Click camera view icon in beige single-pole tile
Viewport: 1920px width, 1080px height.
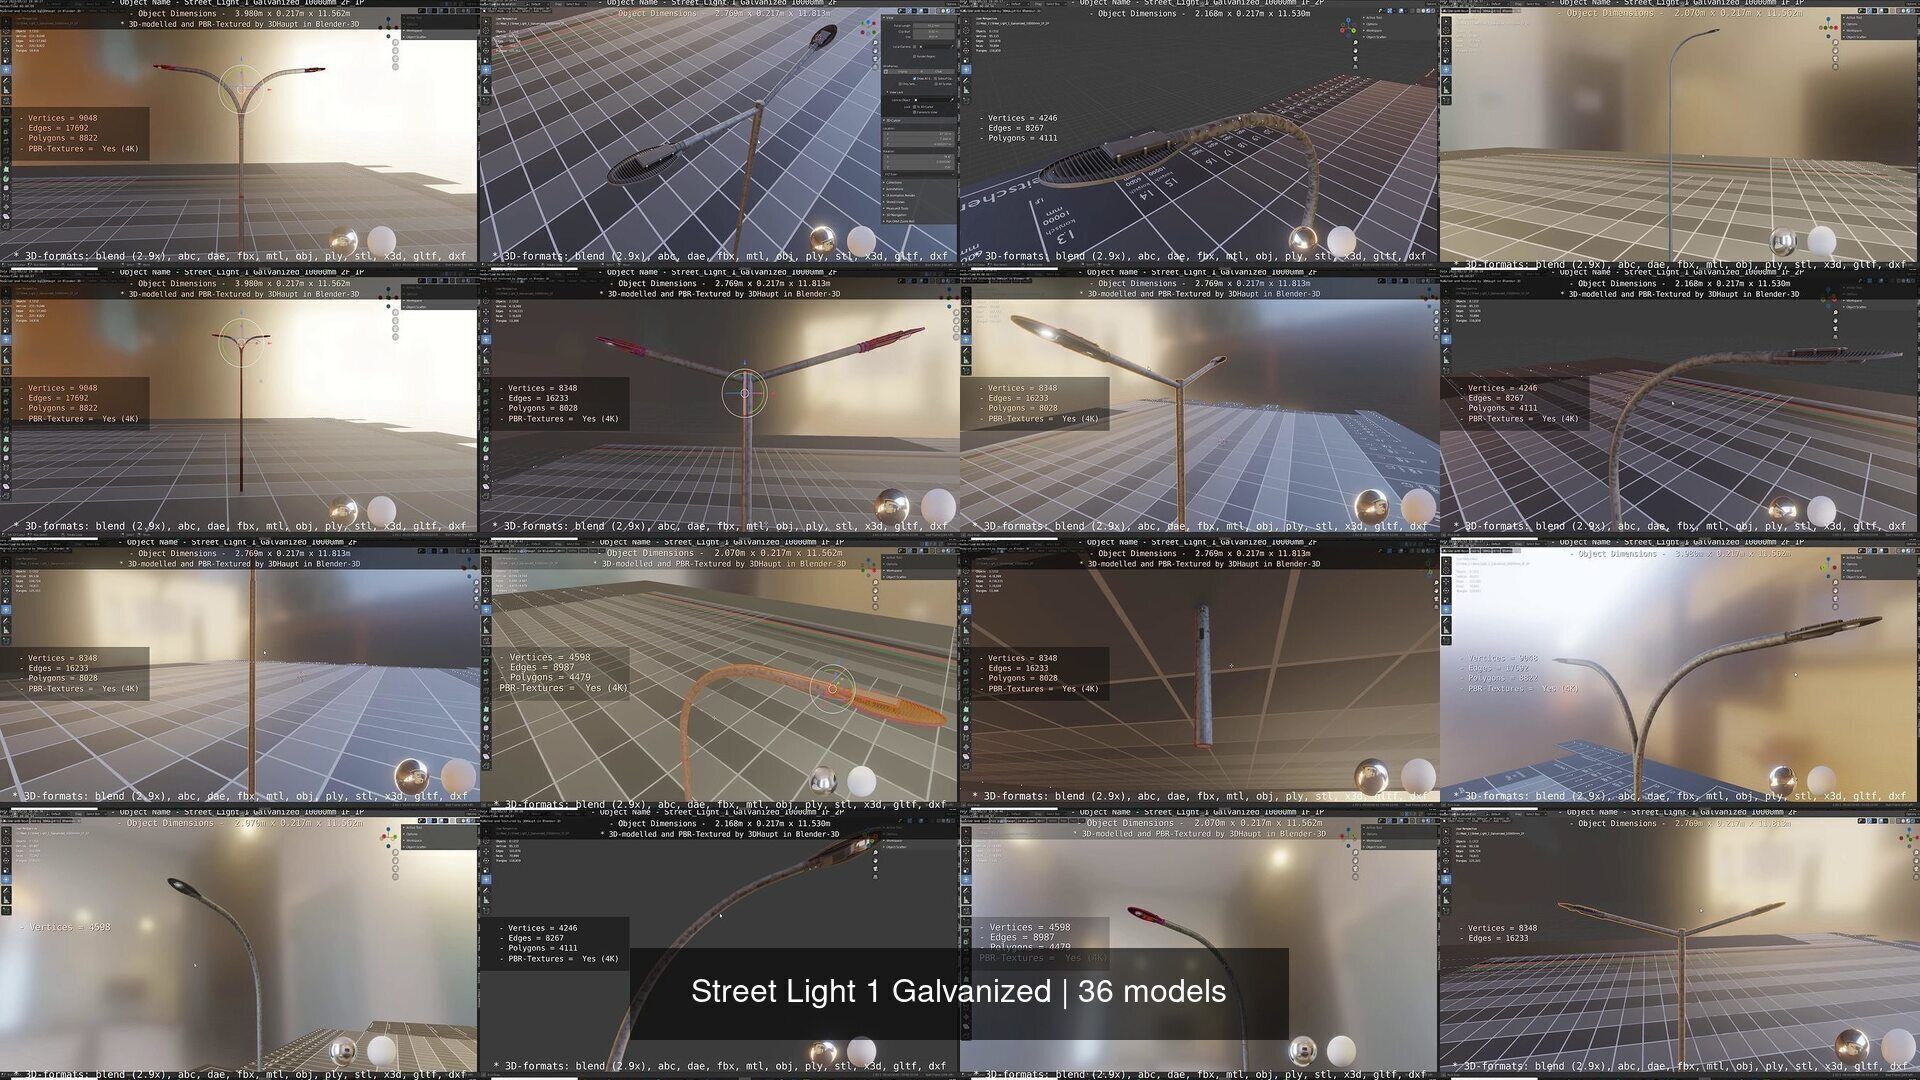(x=1835, y=59)
